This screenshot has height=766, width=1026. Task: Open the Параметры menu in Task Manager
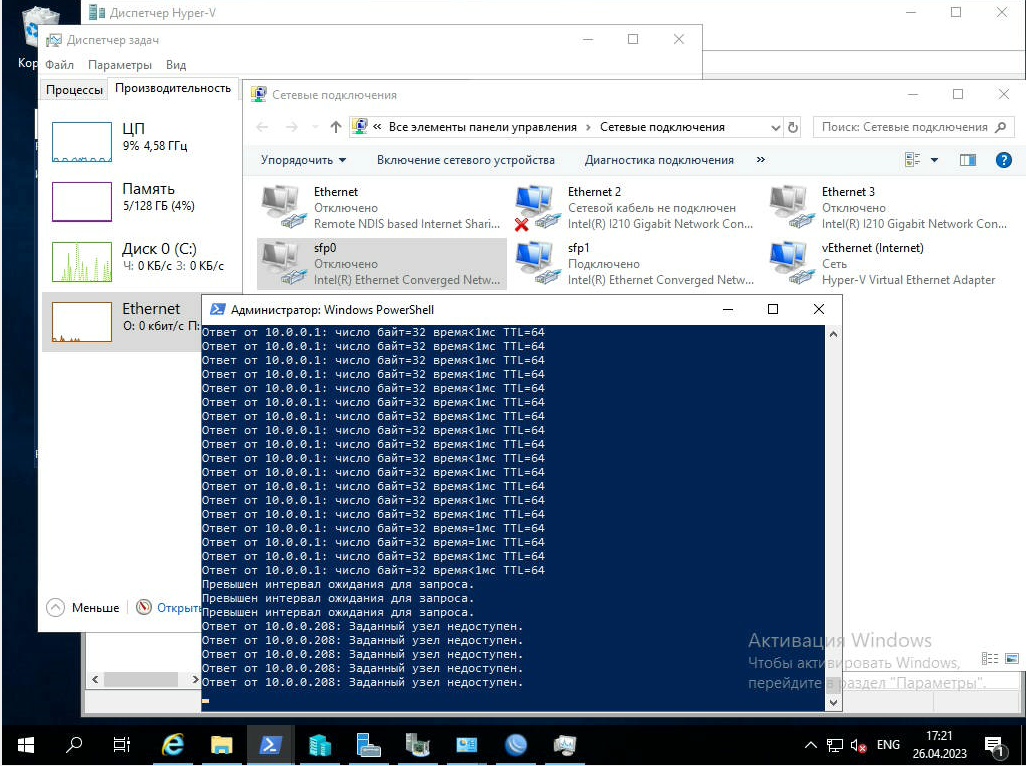pos(119,65)
